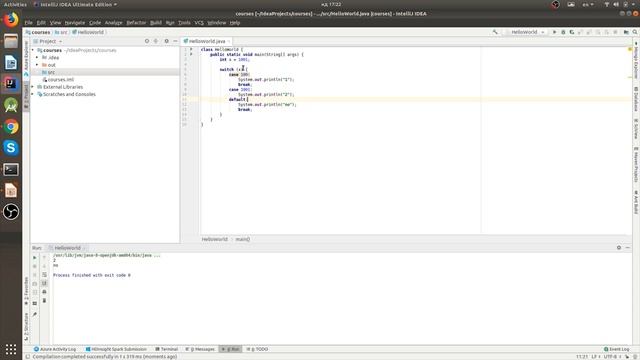
Task: Click print icon in Run panel
Action: pyautogui.click(x=44, y=292)
